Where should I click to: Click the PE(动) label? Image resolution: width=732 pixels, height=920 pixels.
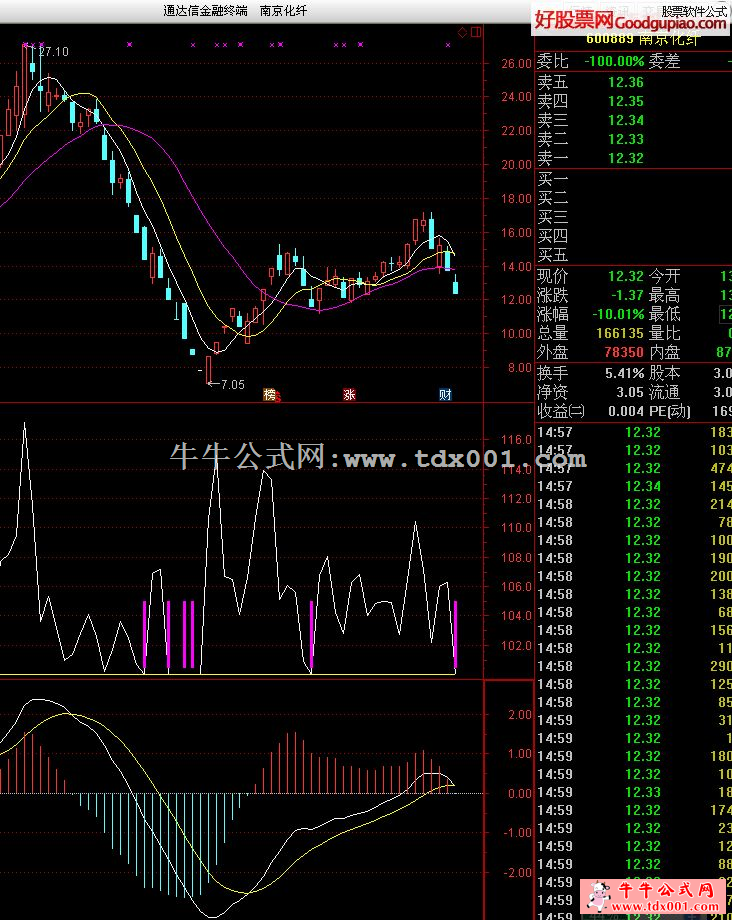[670, 411]
